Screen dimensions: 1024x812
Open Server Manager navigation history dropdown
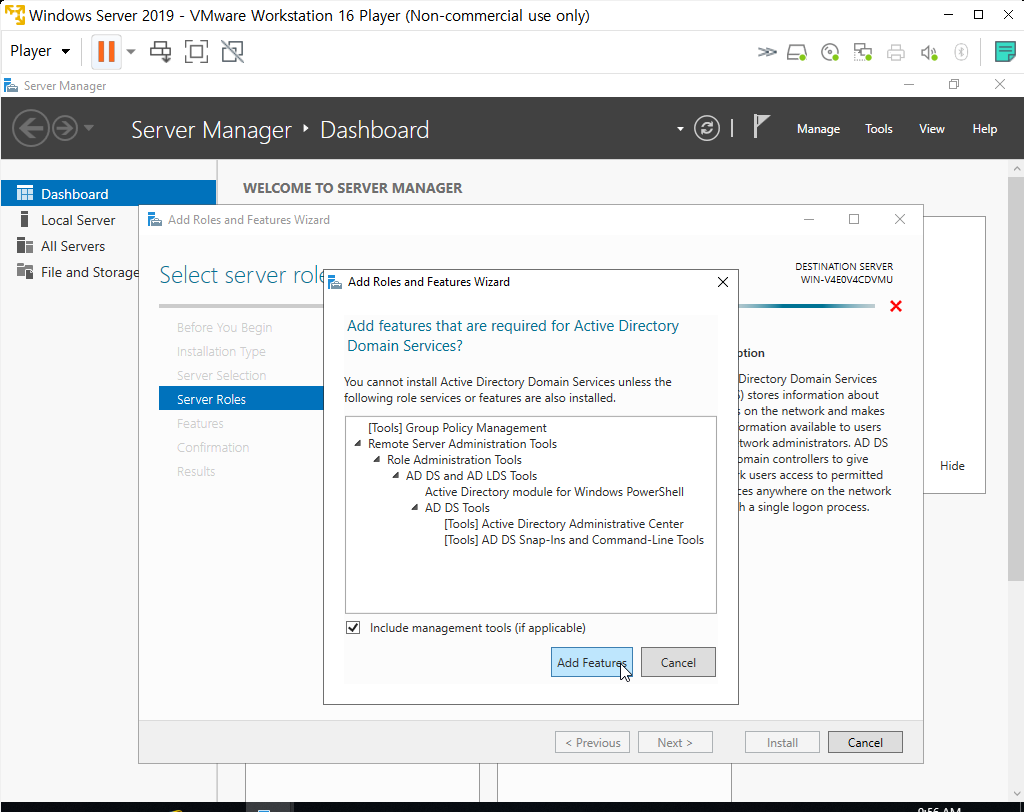89,128
